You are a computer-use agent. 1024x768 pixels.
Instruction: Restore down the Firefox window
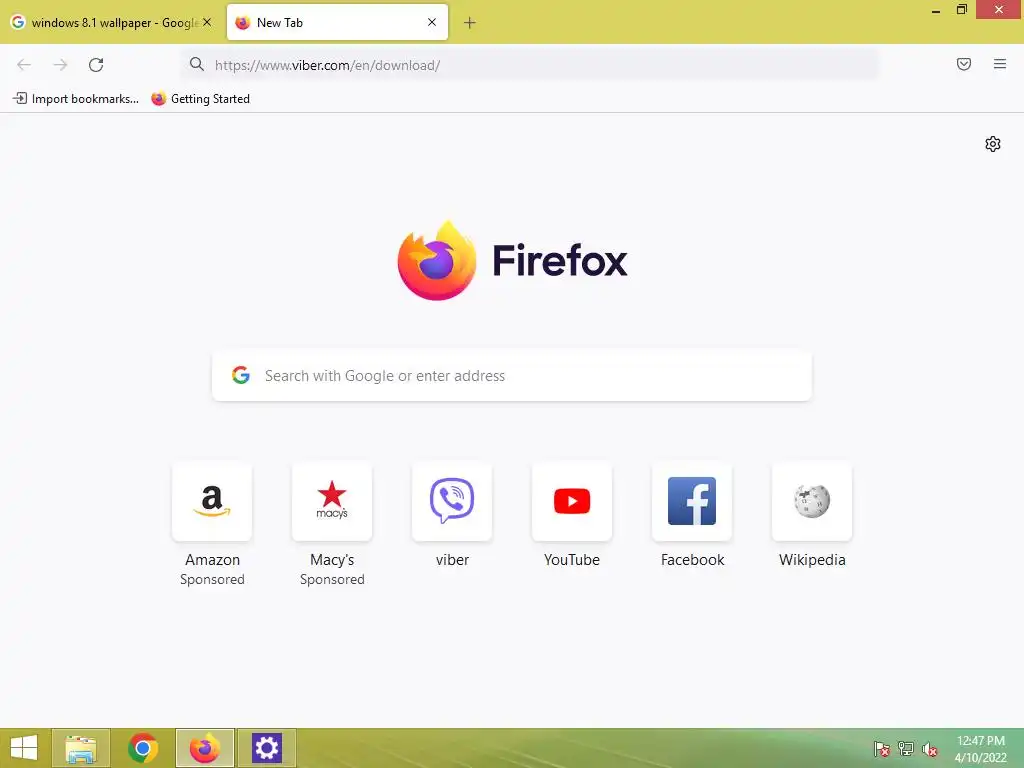coord(962,10)
